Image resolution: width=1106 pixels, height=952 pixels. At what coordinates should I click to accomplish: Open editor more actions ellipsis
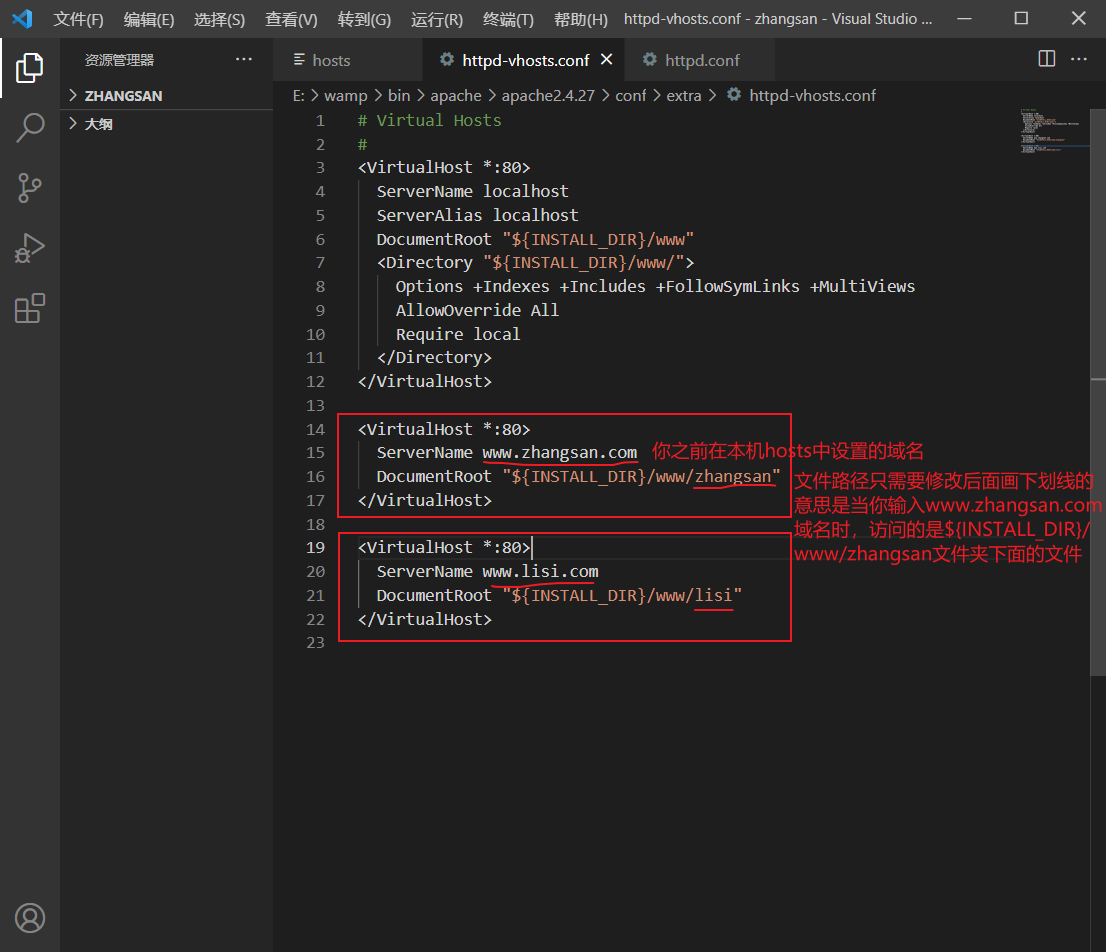1078,59
